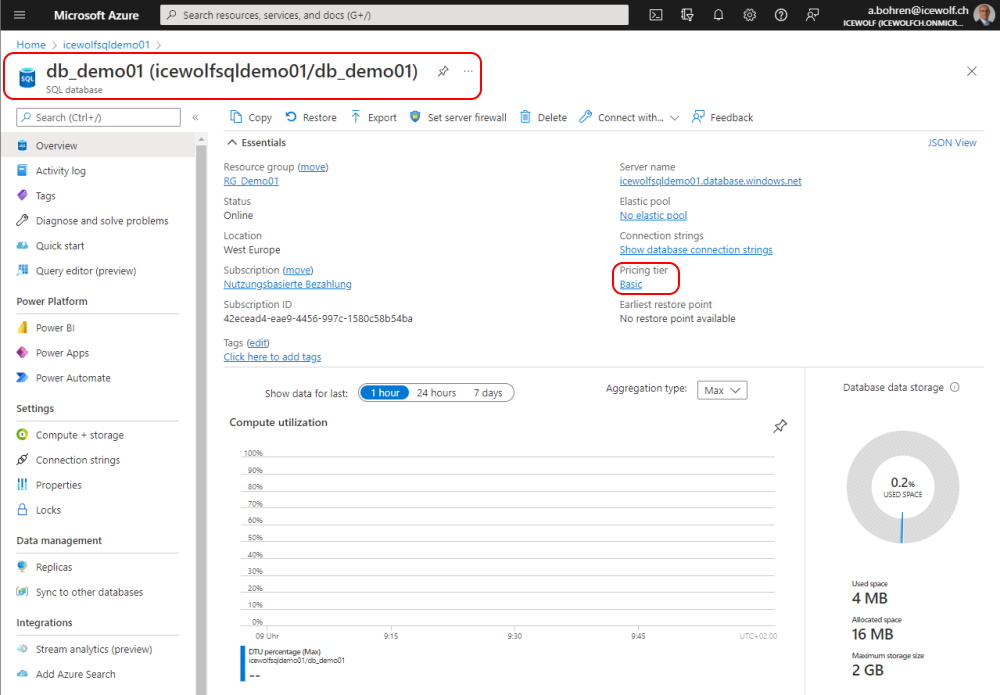Open Nutzungsbasierte Bezahlung subscription link

pos(287,284)
